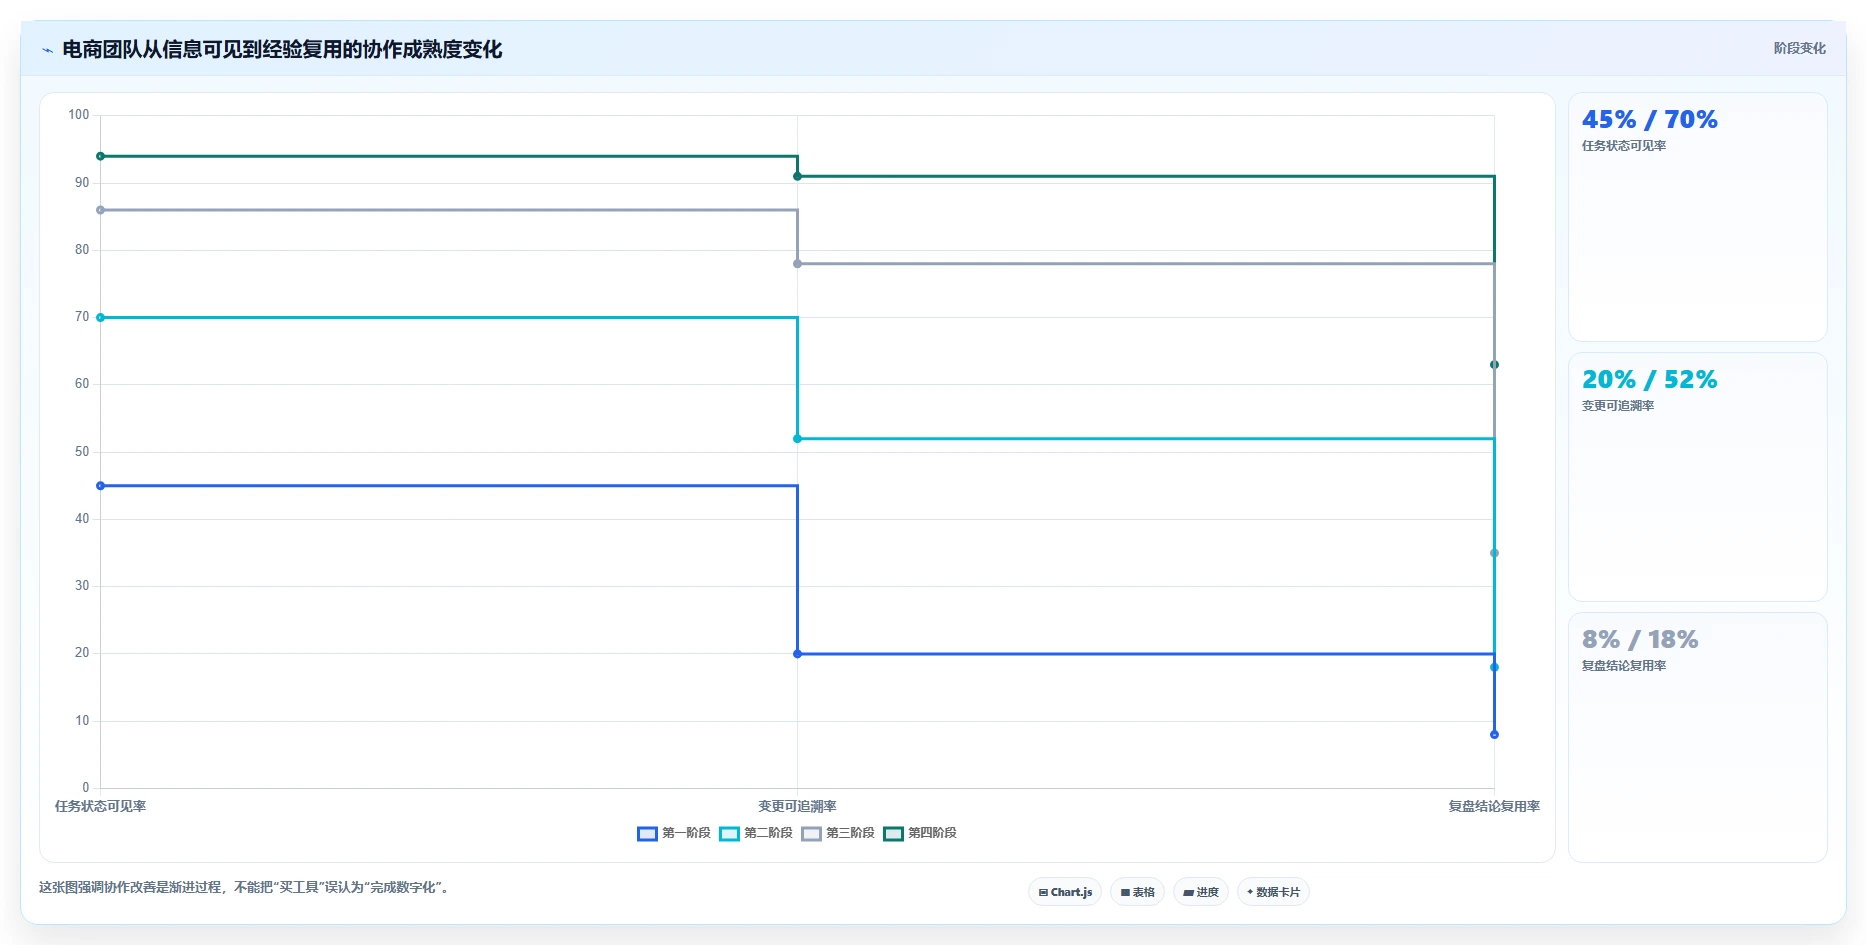Toggle 第四阶段 legend swatch
This screenshot has width=1867, height=945.
893,834
